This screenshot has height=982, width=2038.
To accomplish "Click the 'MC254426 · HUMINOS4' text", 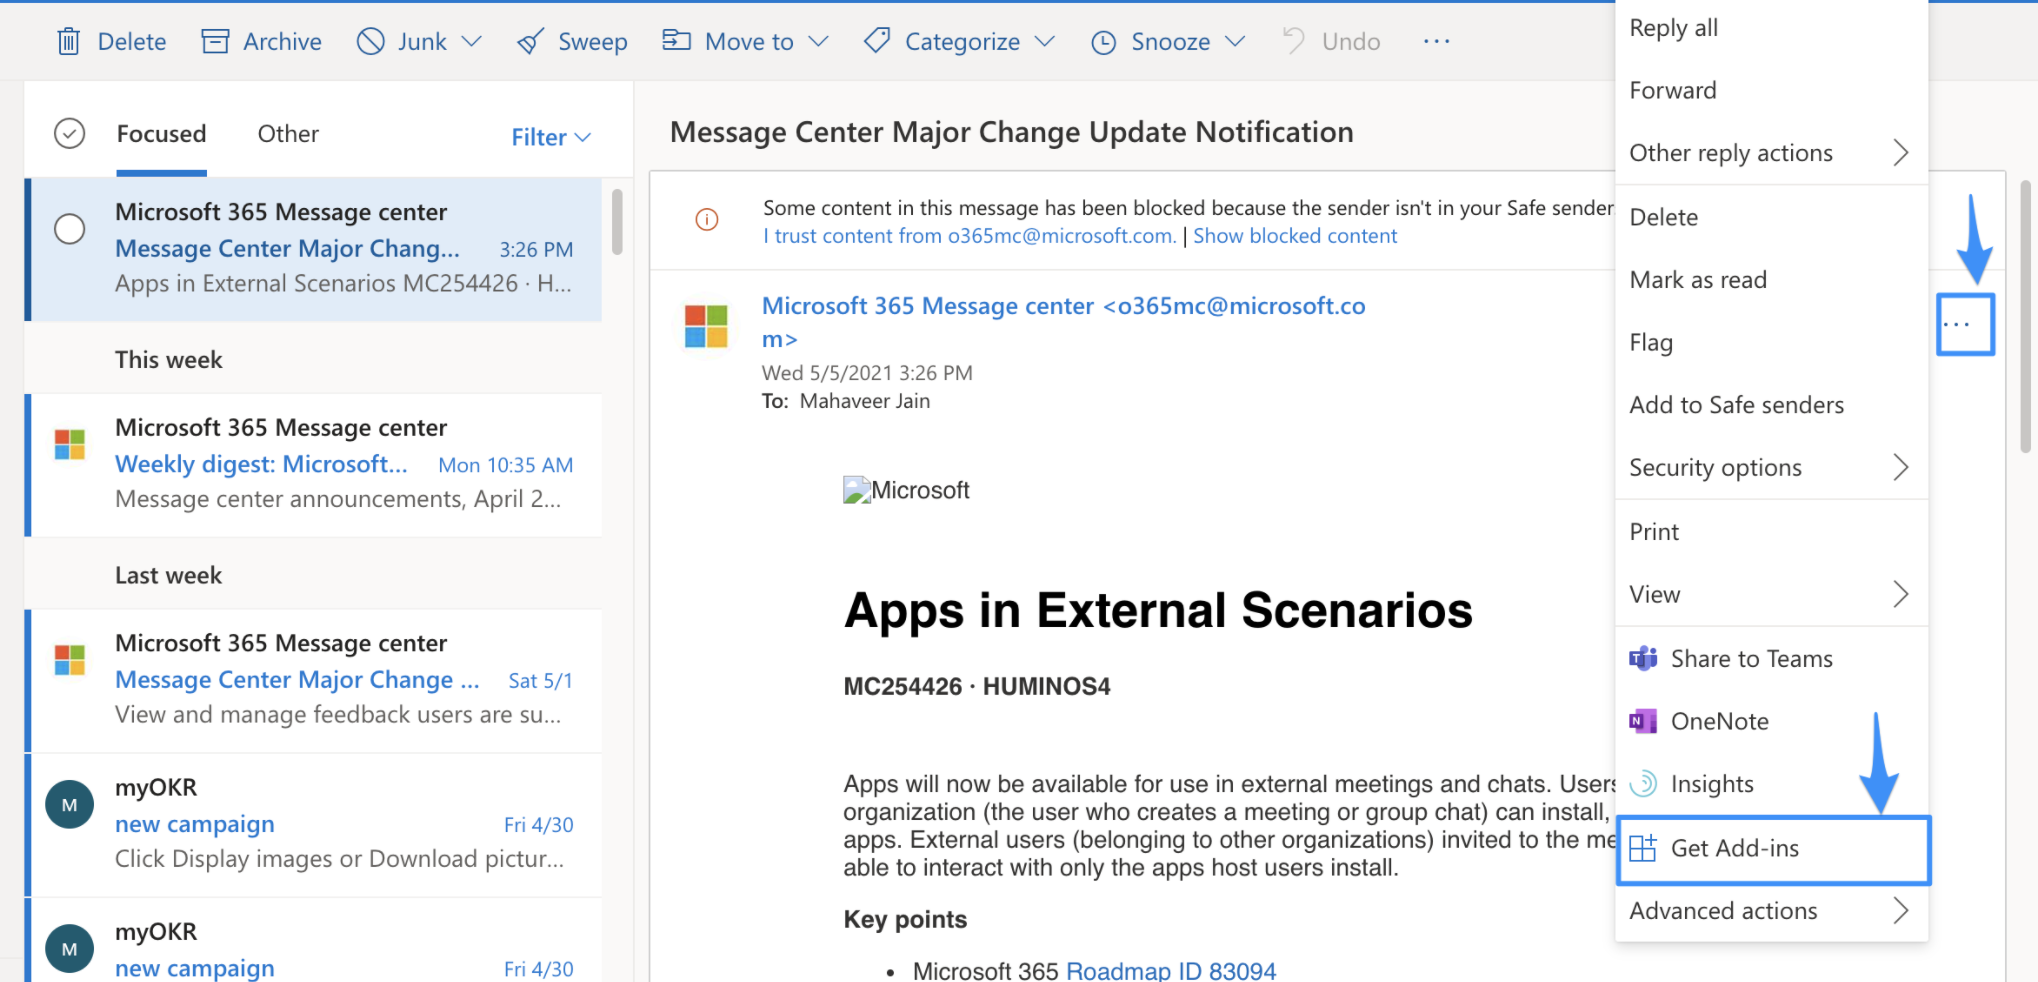I will (x=977, y=687).
